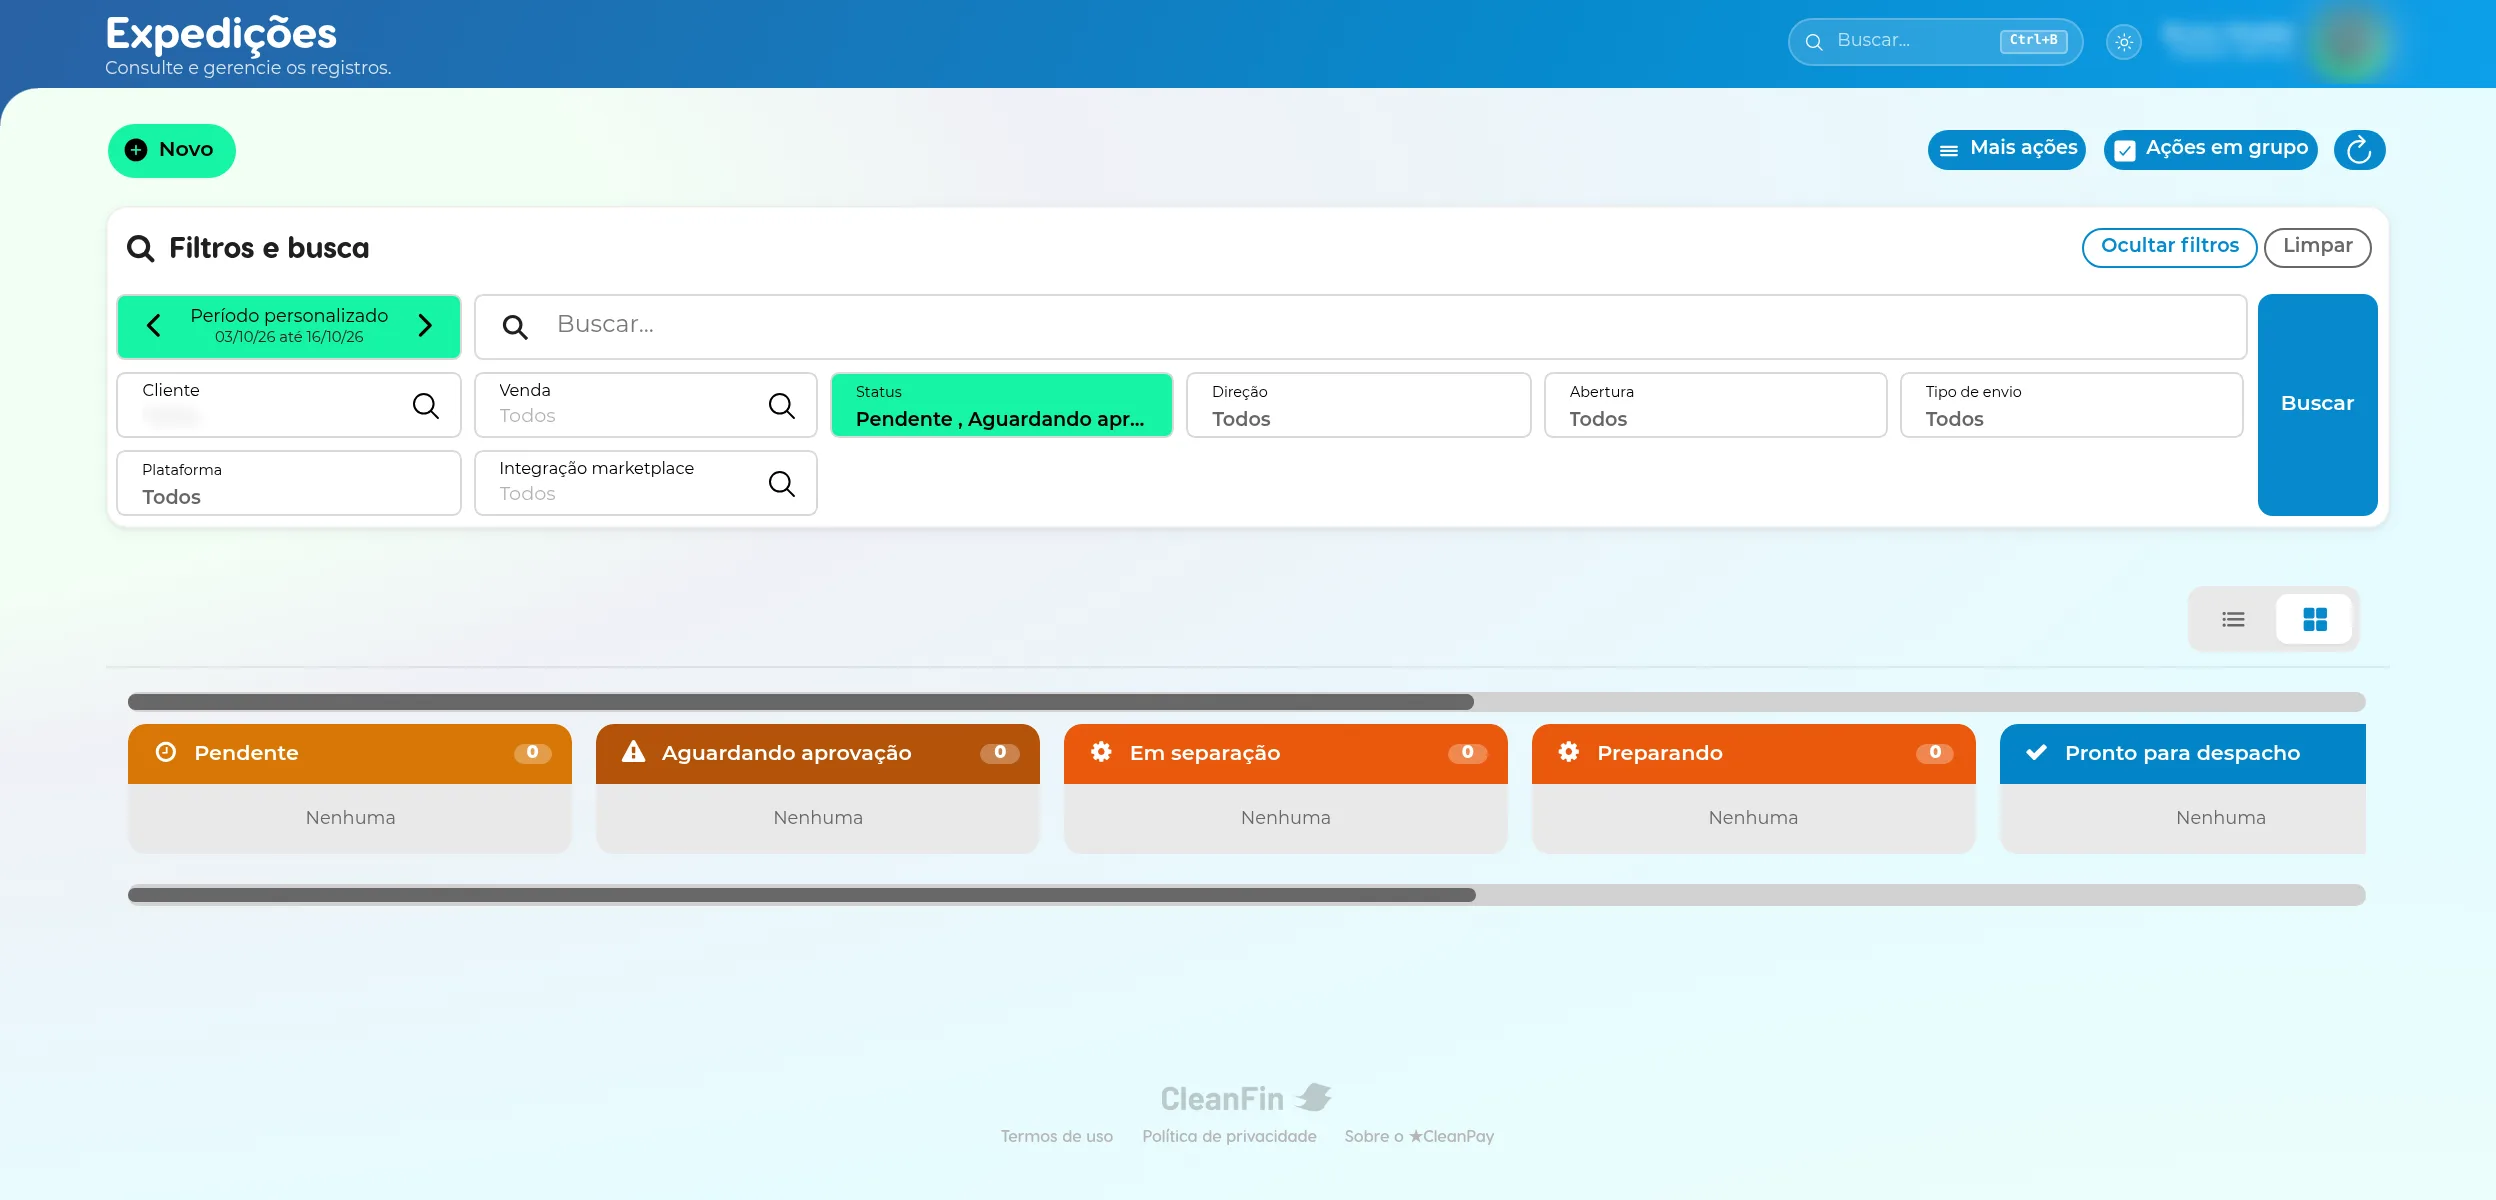Image resolution: width=2496 pixels, height=1200 pixels.
Task: Click Ocultar filtros button
Action: 2169,247
